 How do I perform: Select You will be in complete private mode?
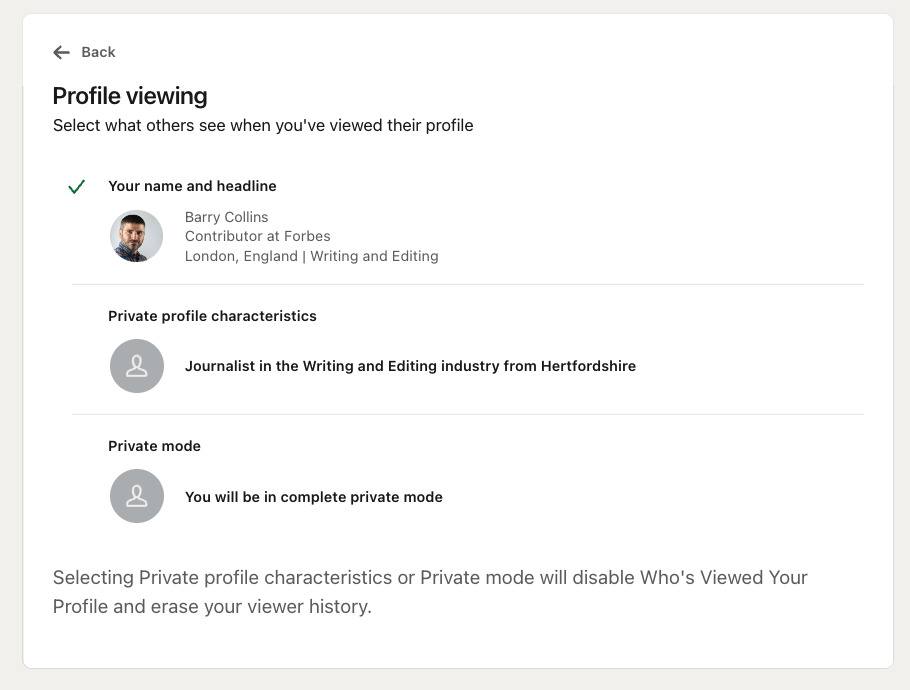(314, 497)
